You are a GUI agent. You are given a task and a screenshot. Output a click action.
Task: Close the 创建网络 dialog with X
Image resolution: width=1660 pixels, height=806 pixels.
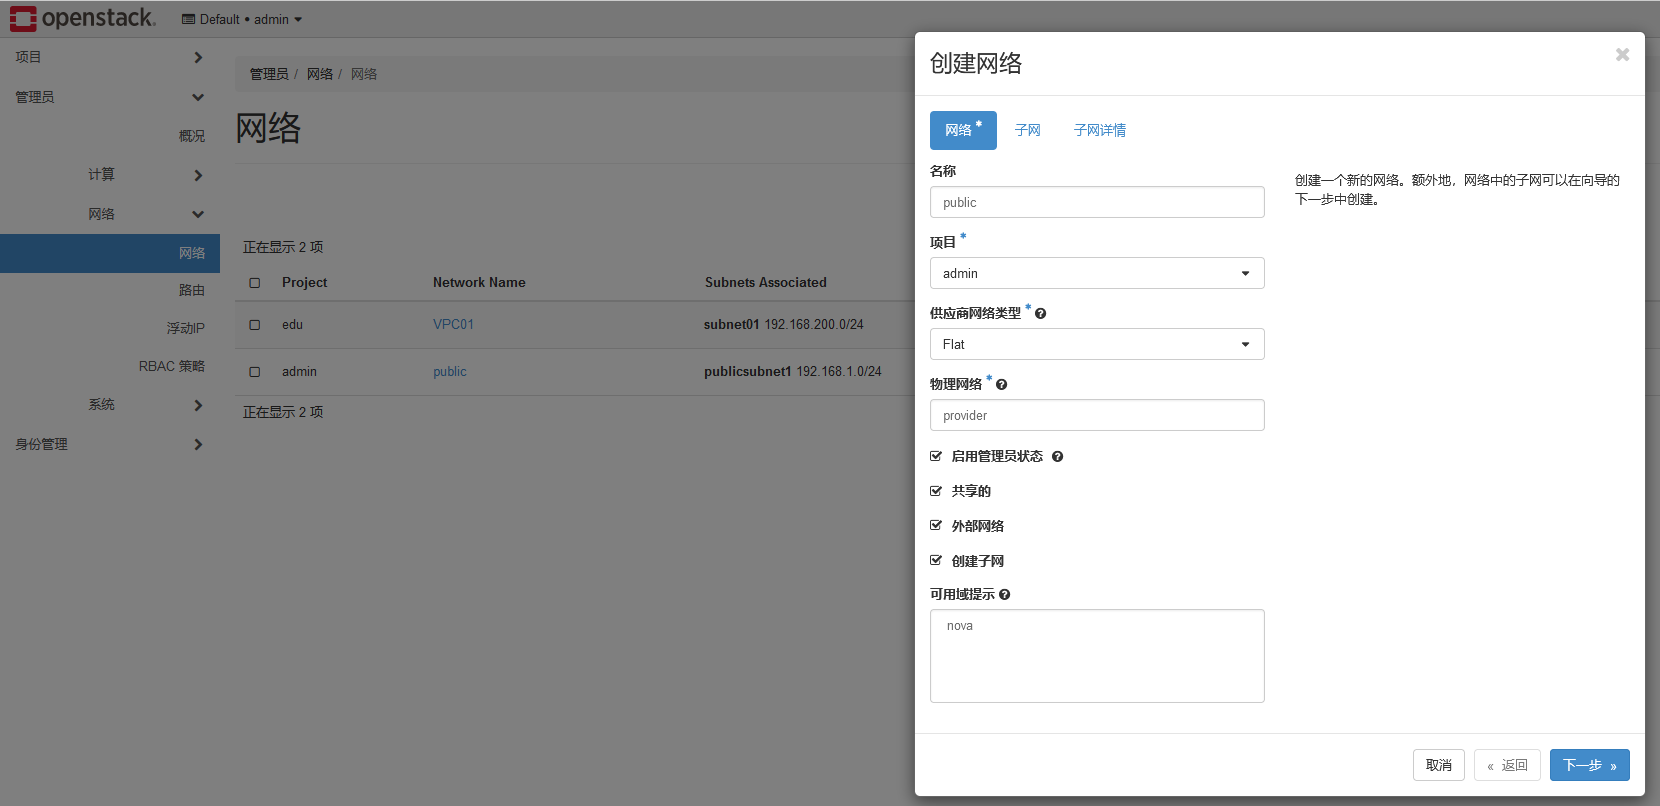tap(1622, 55)
